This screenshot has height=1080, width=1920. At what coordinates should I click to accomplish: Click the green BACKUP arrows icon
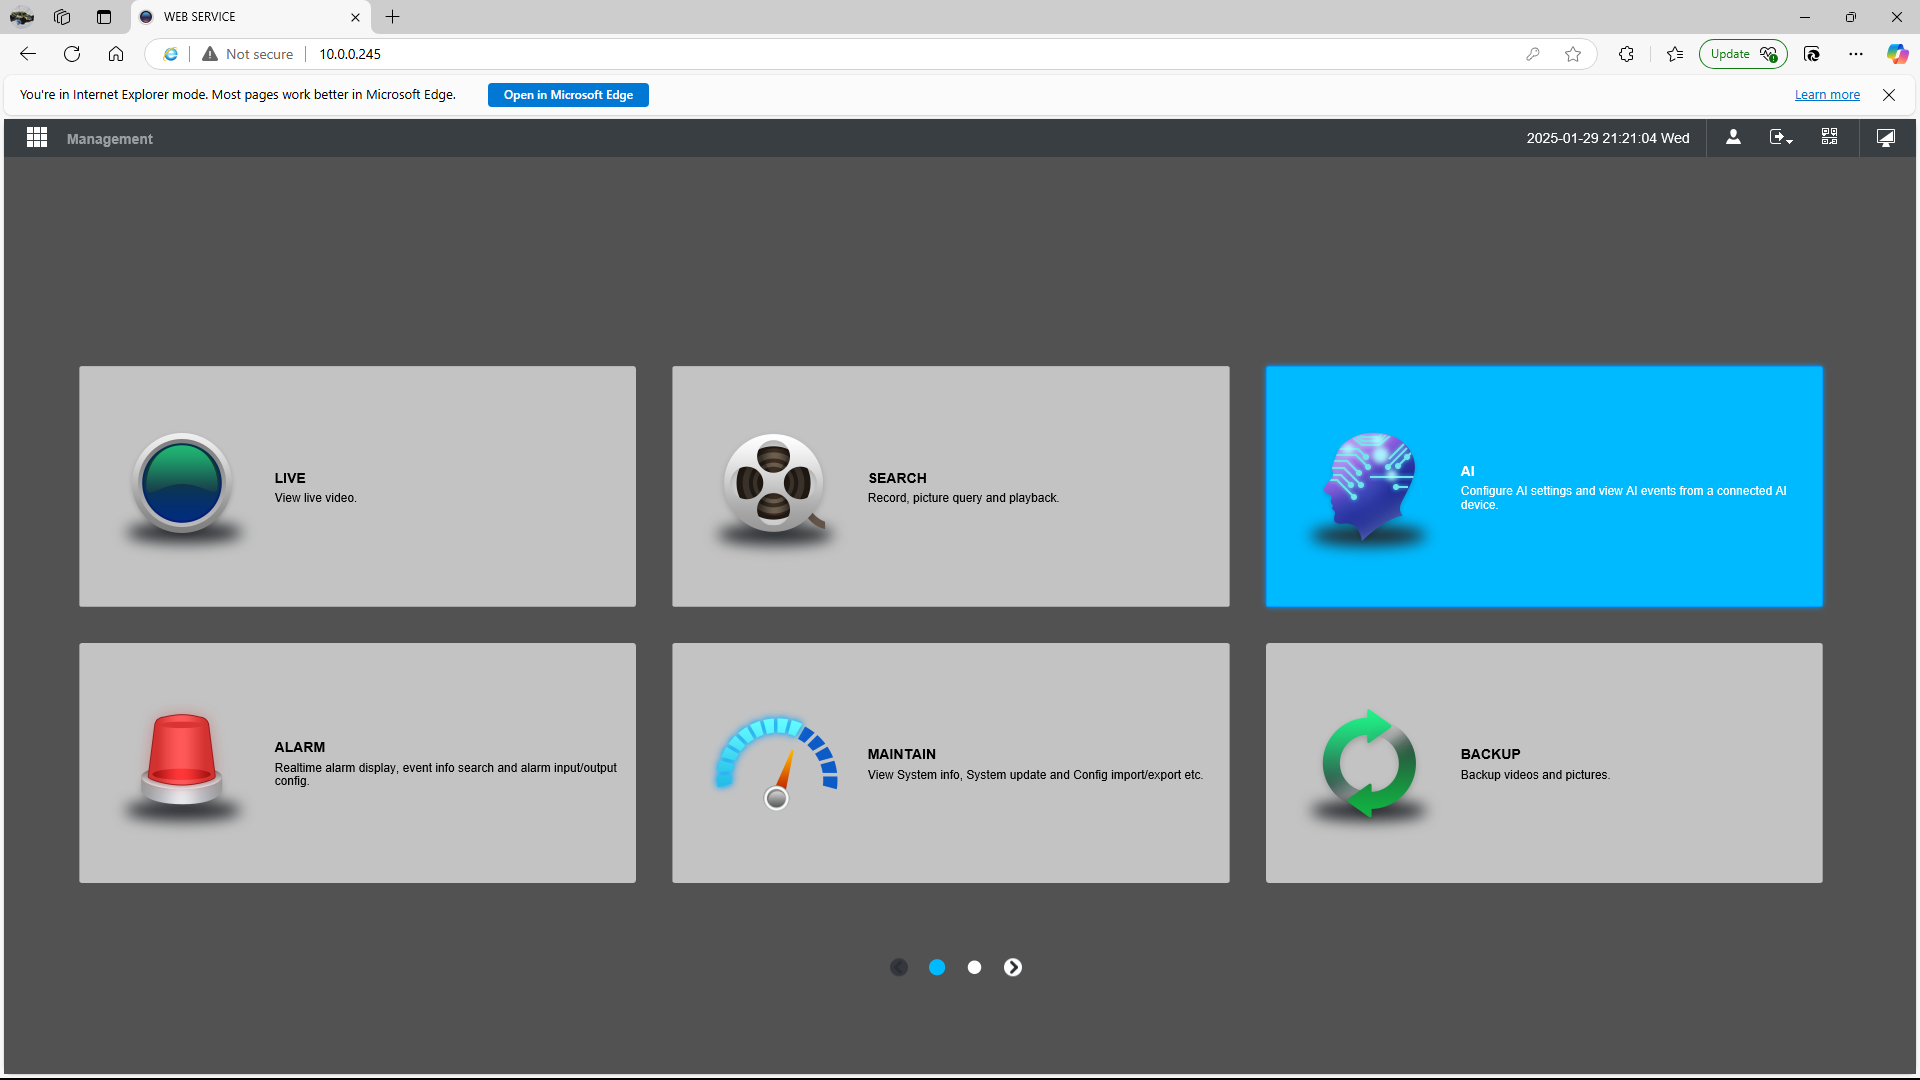pyautogui.click(x=1369, y=763)
